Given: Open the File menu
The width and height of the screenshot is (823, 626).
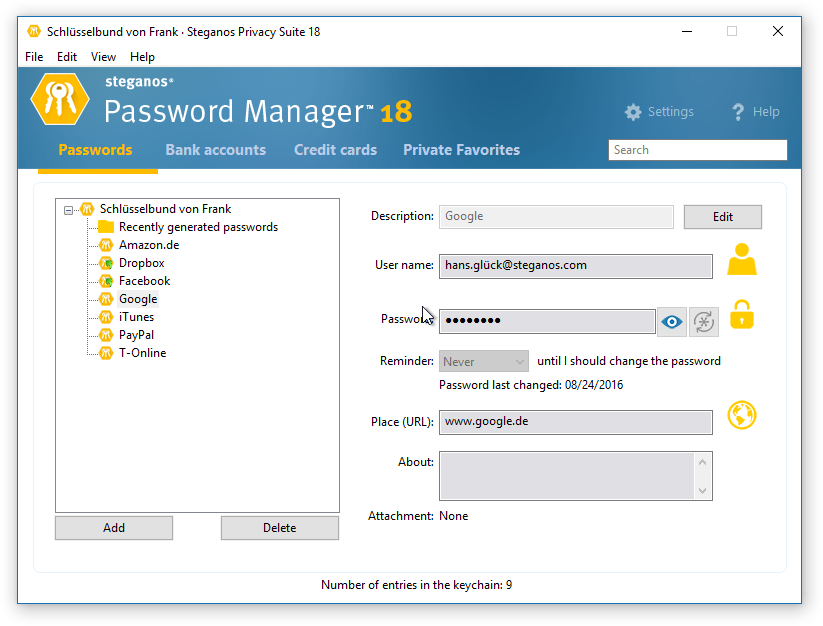Looking at the screenshot, I should click(34, 57).
